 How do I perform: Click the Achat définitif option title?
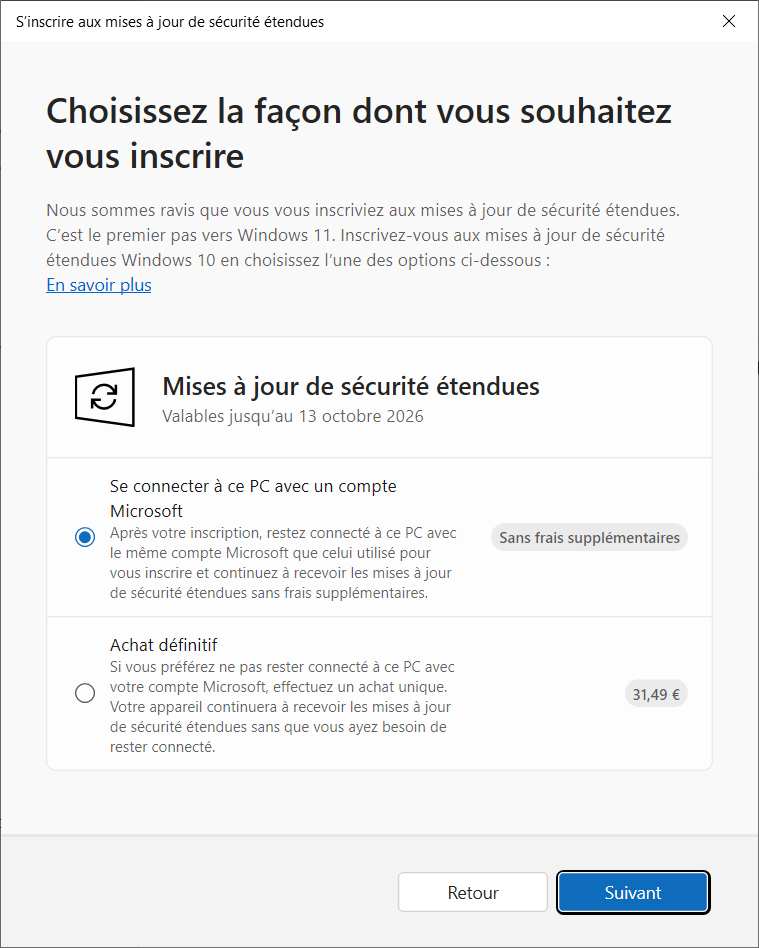click(x=163, y=645)
